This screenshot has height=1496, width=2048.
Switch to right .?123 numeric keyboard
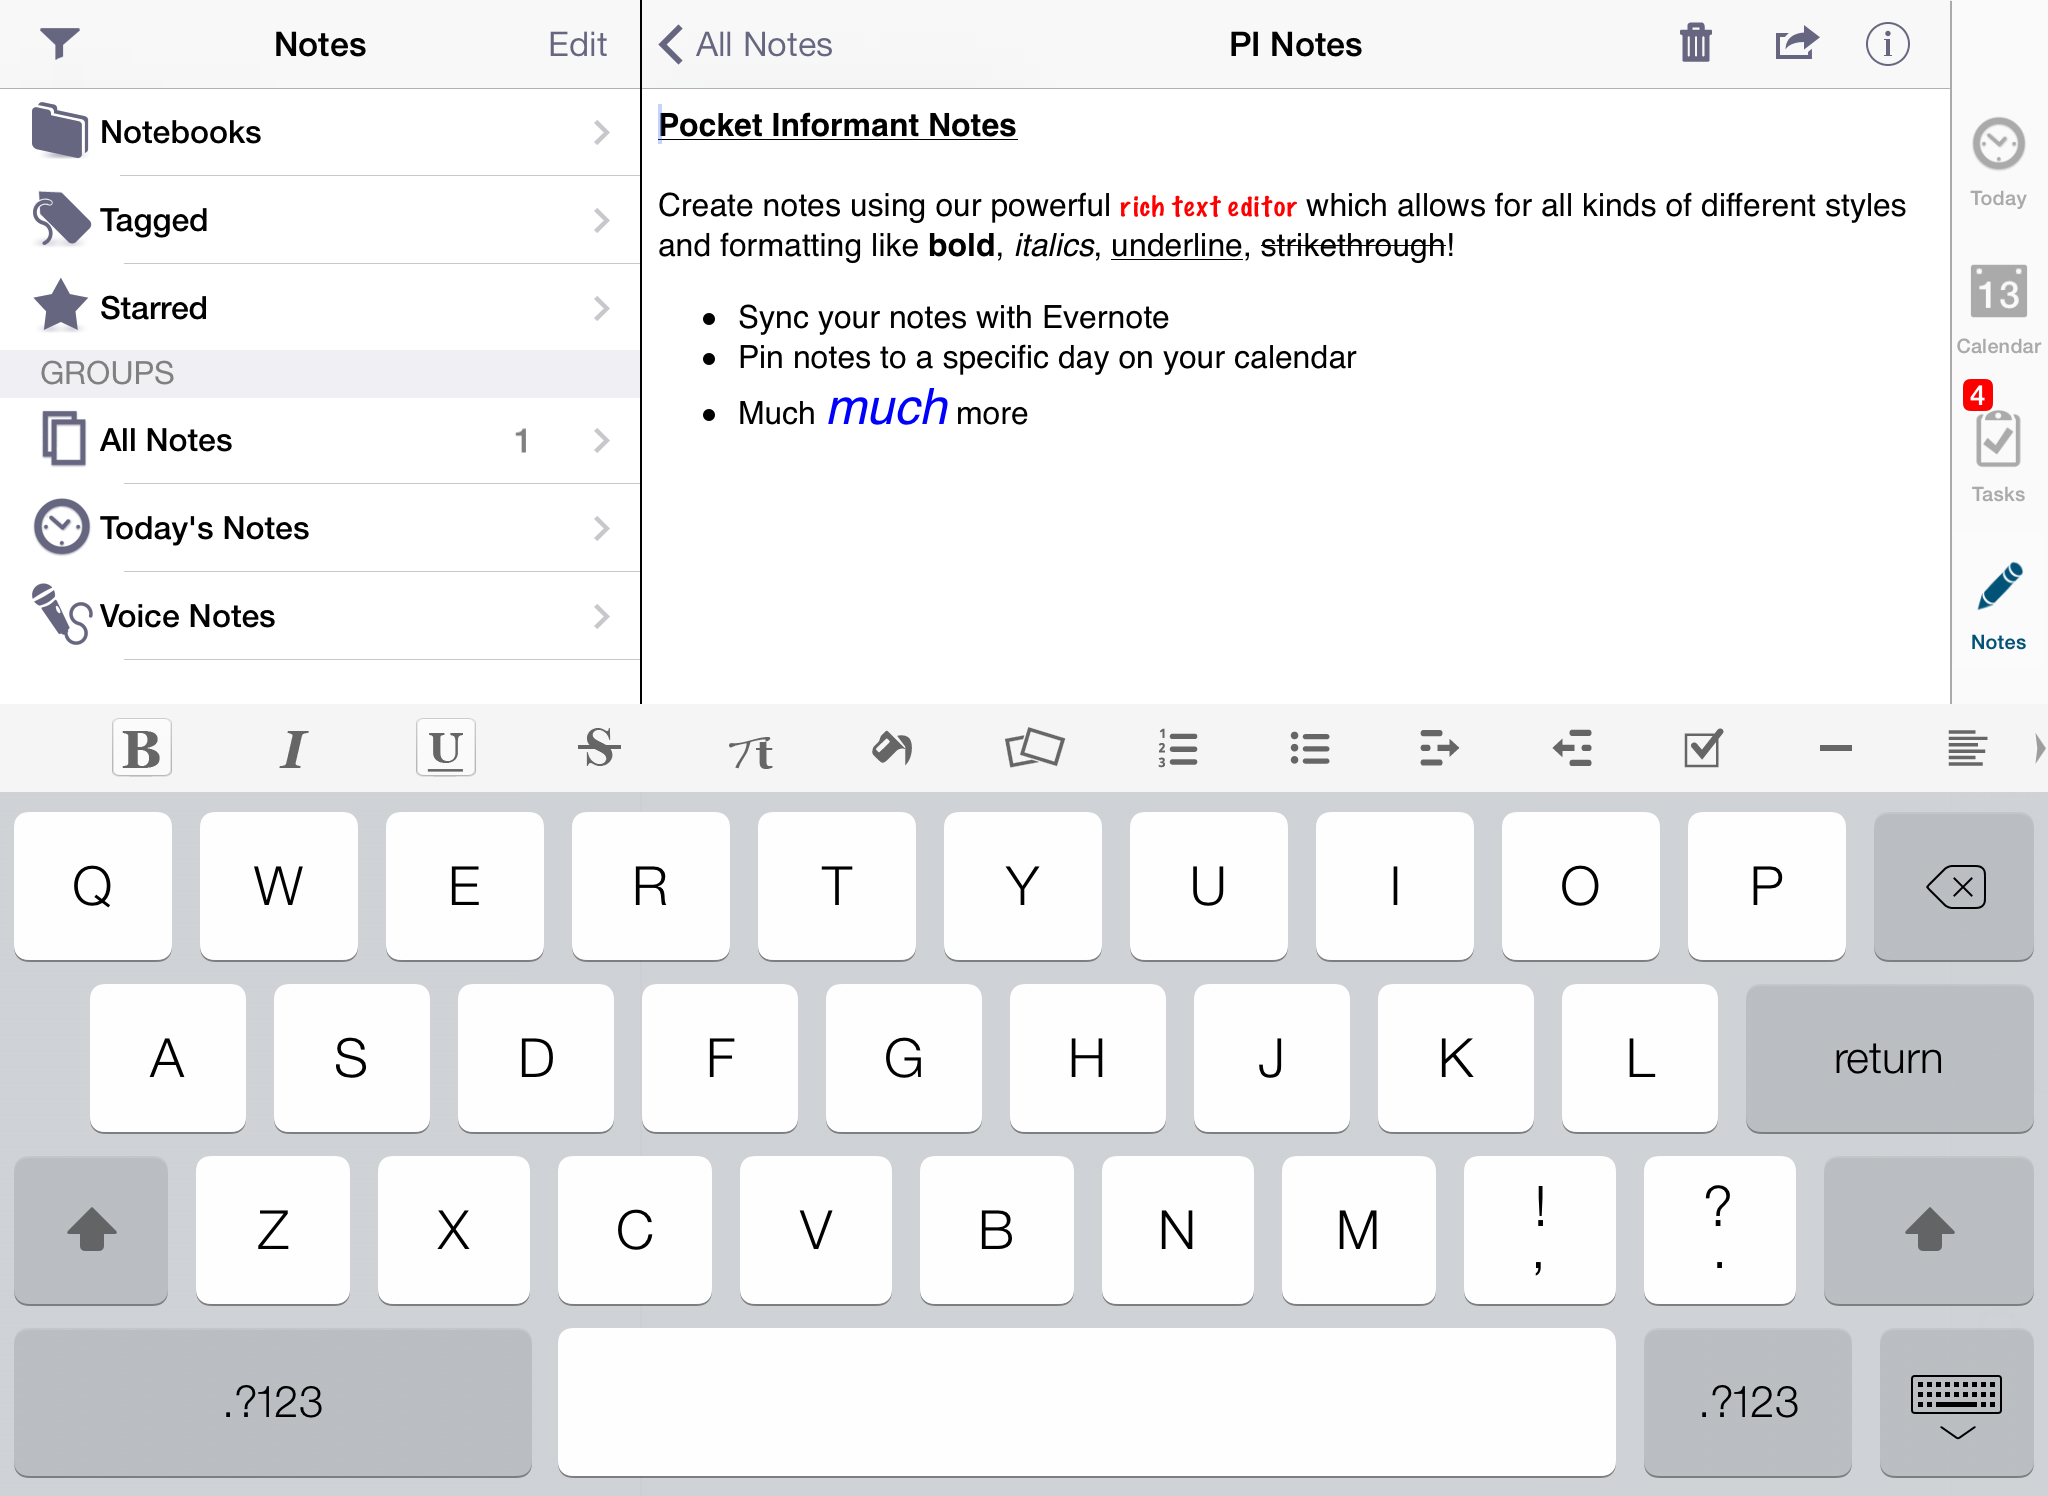pyautogui.click(x=1748, y=1402)
